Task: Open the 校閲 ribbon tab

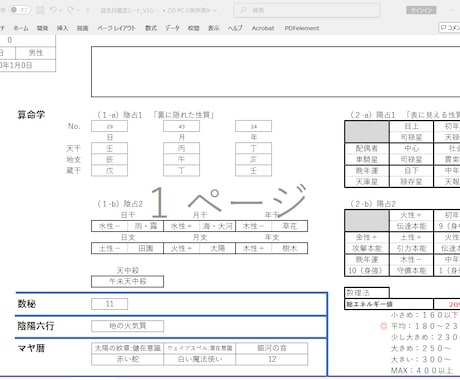Action: (193, 28)
